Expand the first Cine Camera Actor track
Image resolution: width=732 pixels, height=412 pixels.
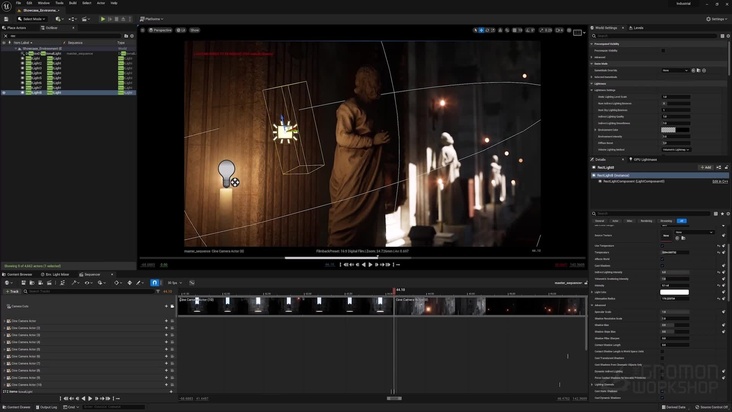click(4, 321)
